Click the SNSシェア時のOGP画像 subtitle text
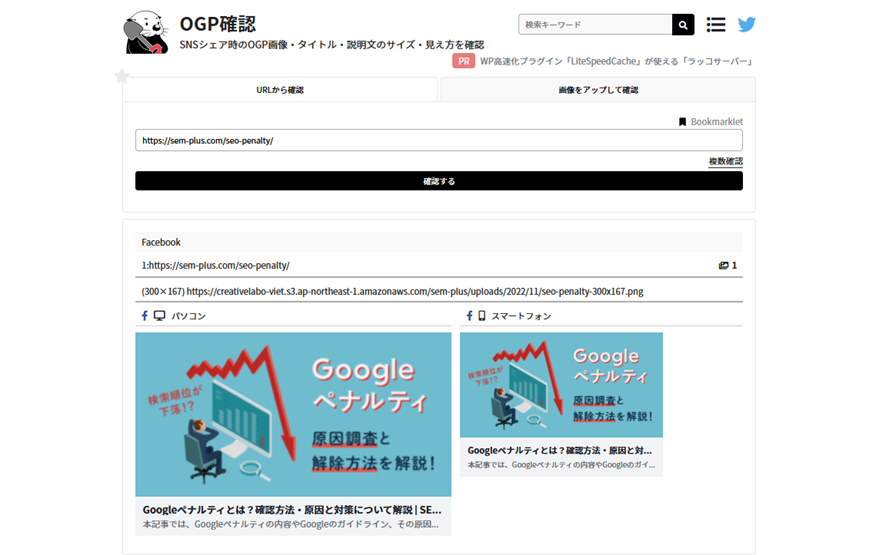The height and width of the screenshot is (555, 886). (x=332, y=45)
